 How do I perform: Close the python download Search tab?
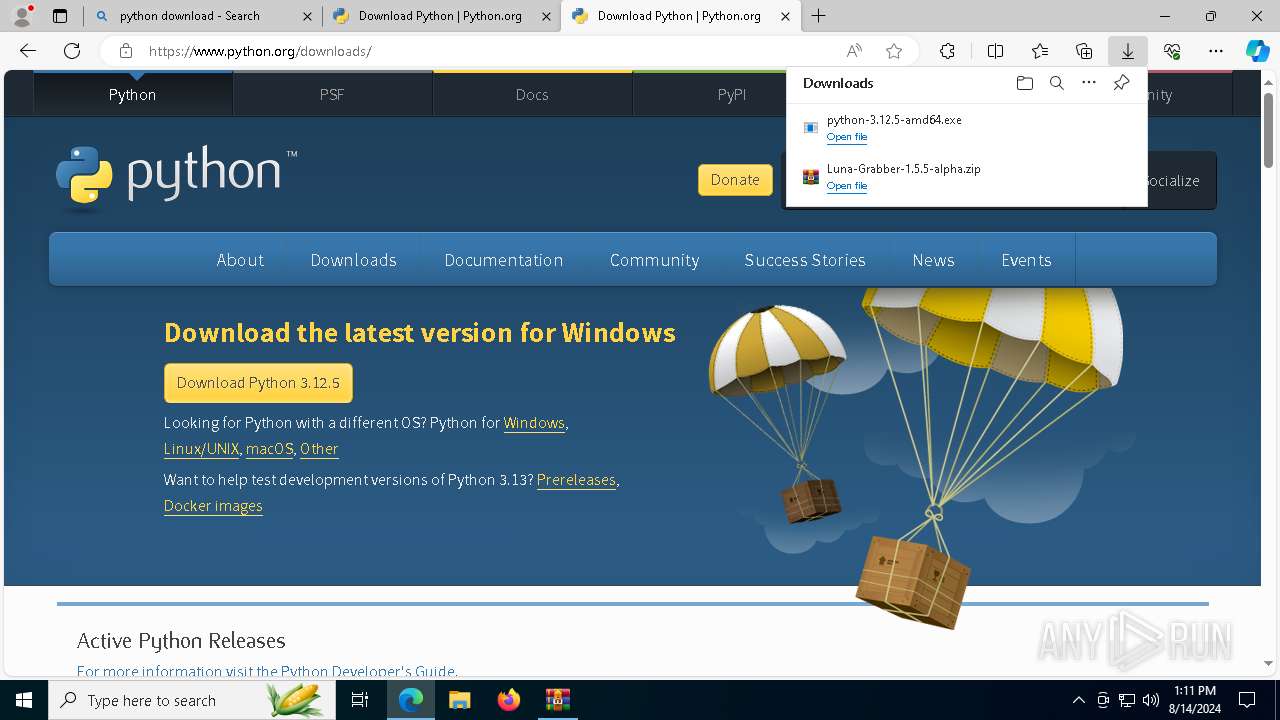click(x=307, y=16)
